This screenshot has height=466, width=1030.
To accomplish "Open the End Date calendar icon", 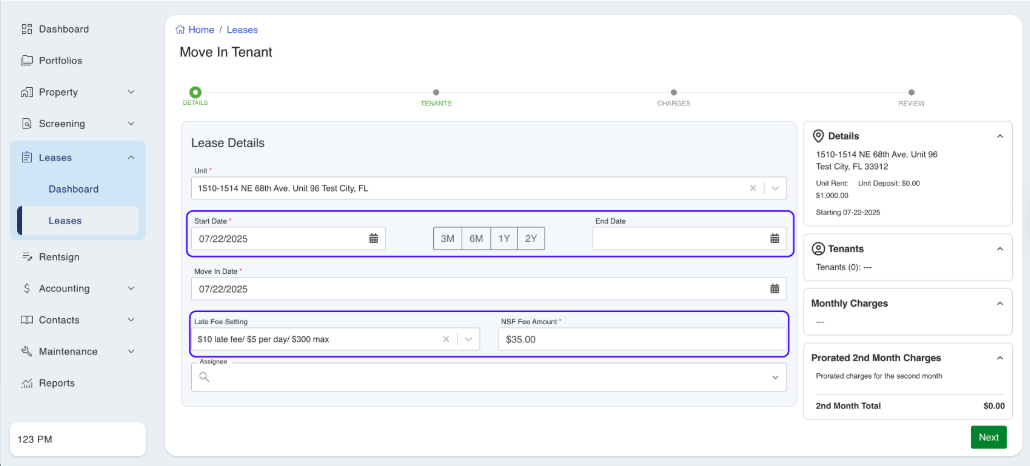I will click(774, 238).
